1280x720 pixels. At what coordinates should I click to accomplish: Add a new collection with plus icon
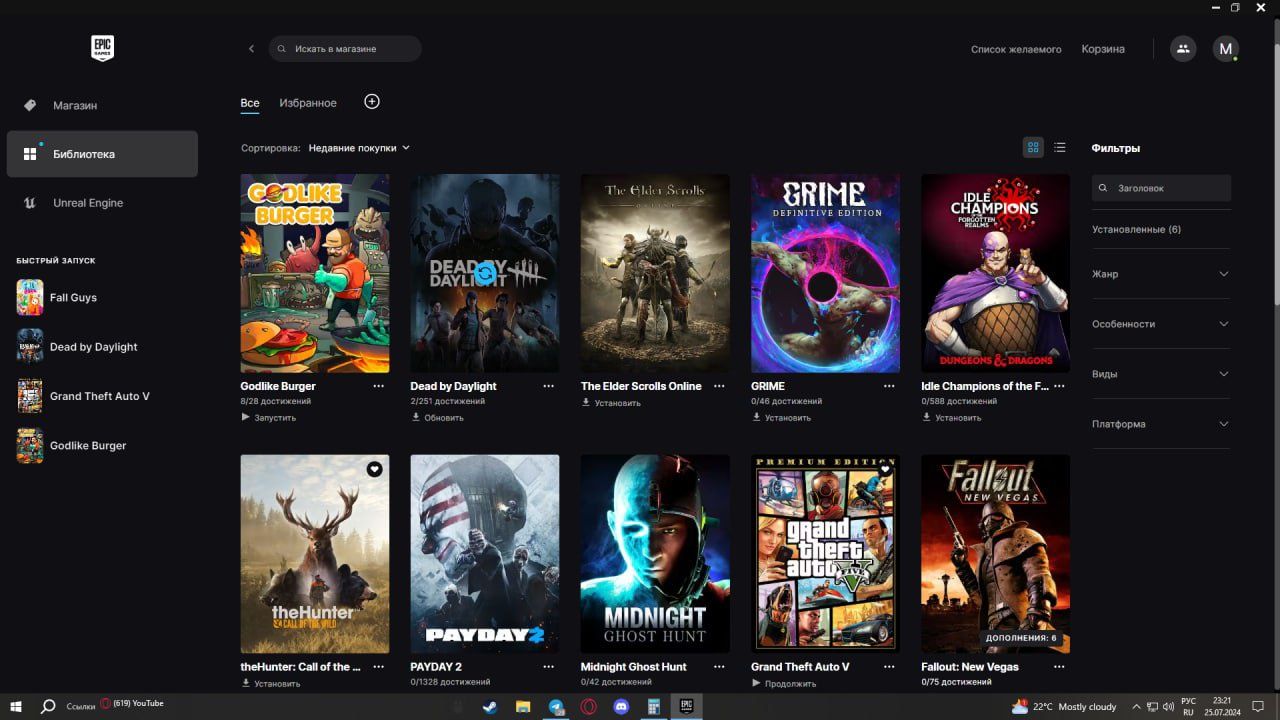click(x=372, y=102)
